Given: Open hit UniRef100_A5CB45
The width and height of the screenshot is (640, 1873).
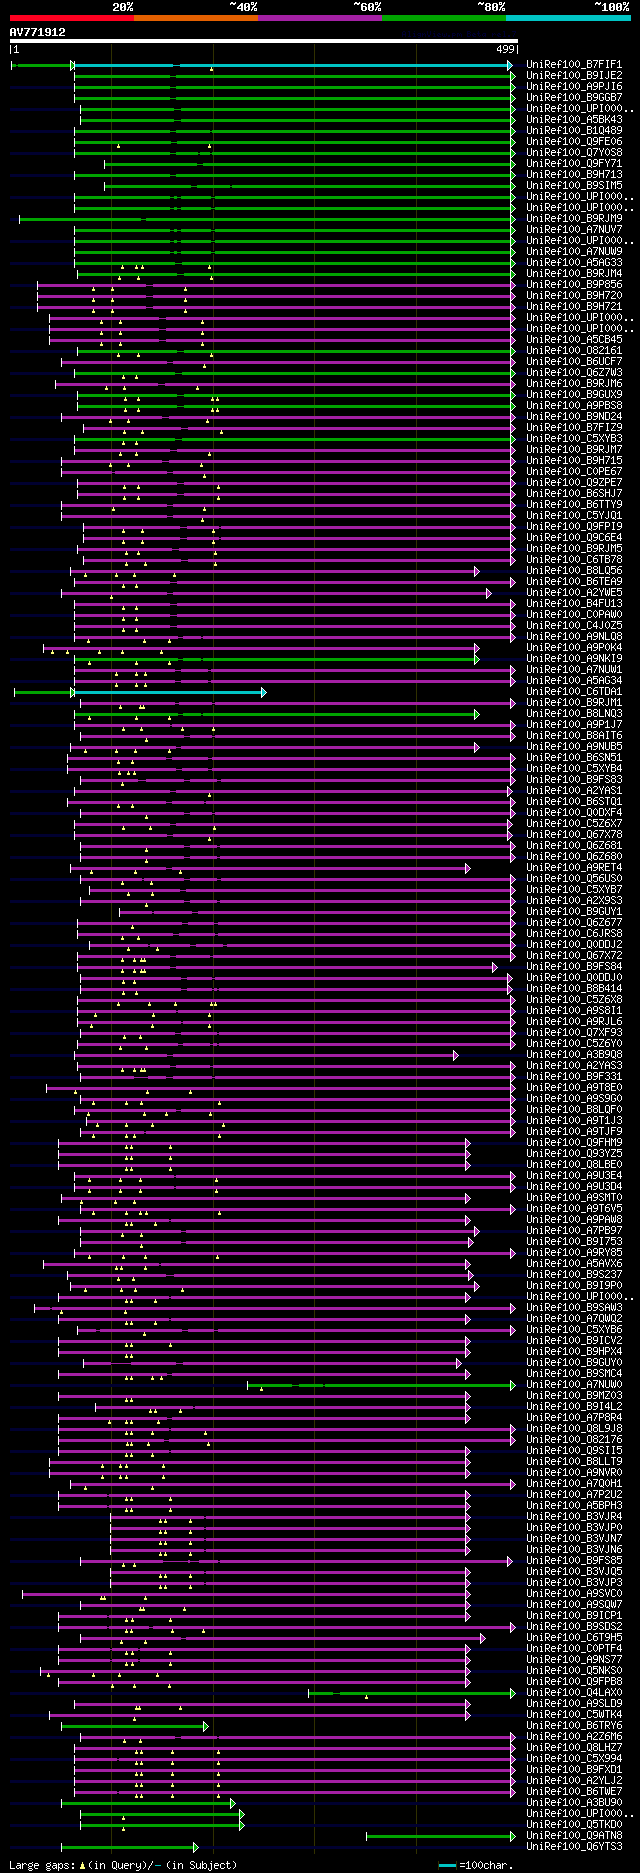Looking at the screenshot, I should 574,340.
